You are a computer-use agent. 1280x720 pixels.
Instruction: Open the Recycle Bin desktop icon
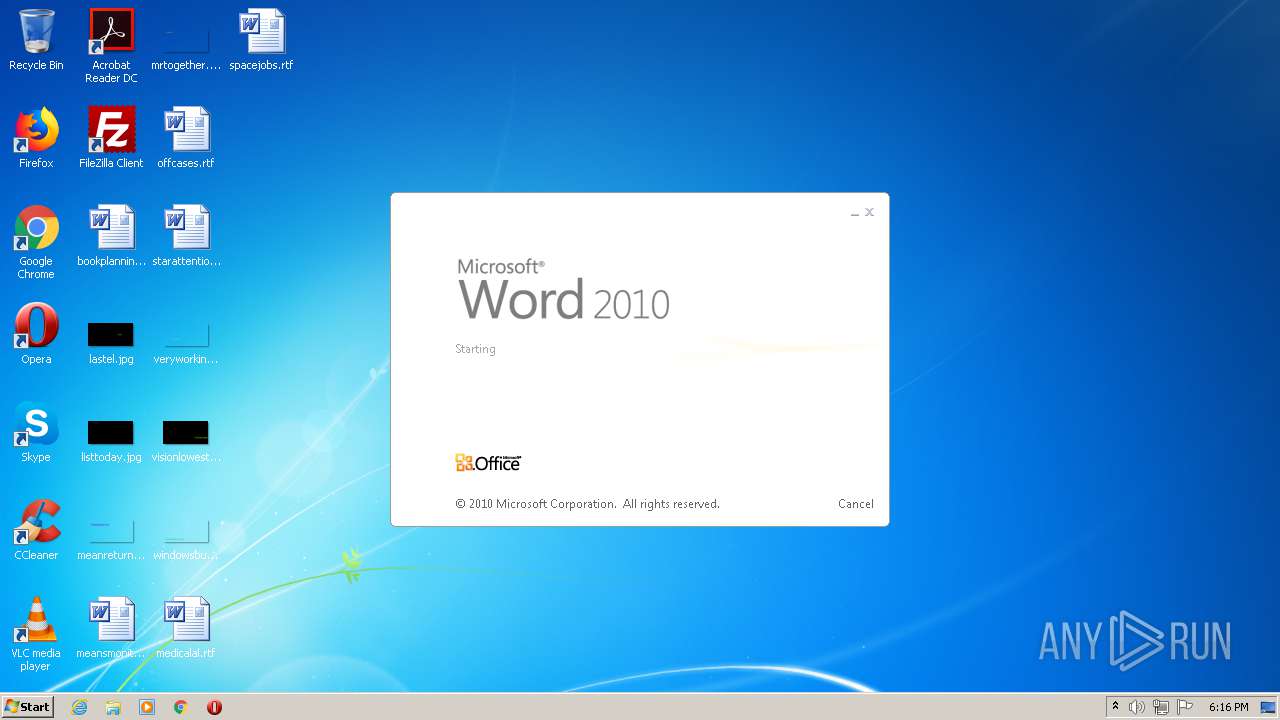[x=36, y=41]
